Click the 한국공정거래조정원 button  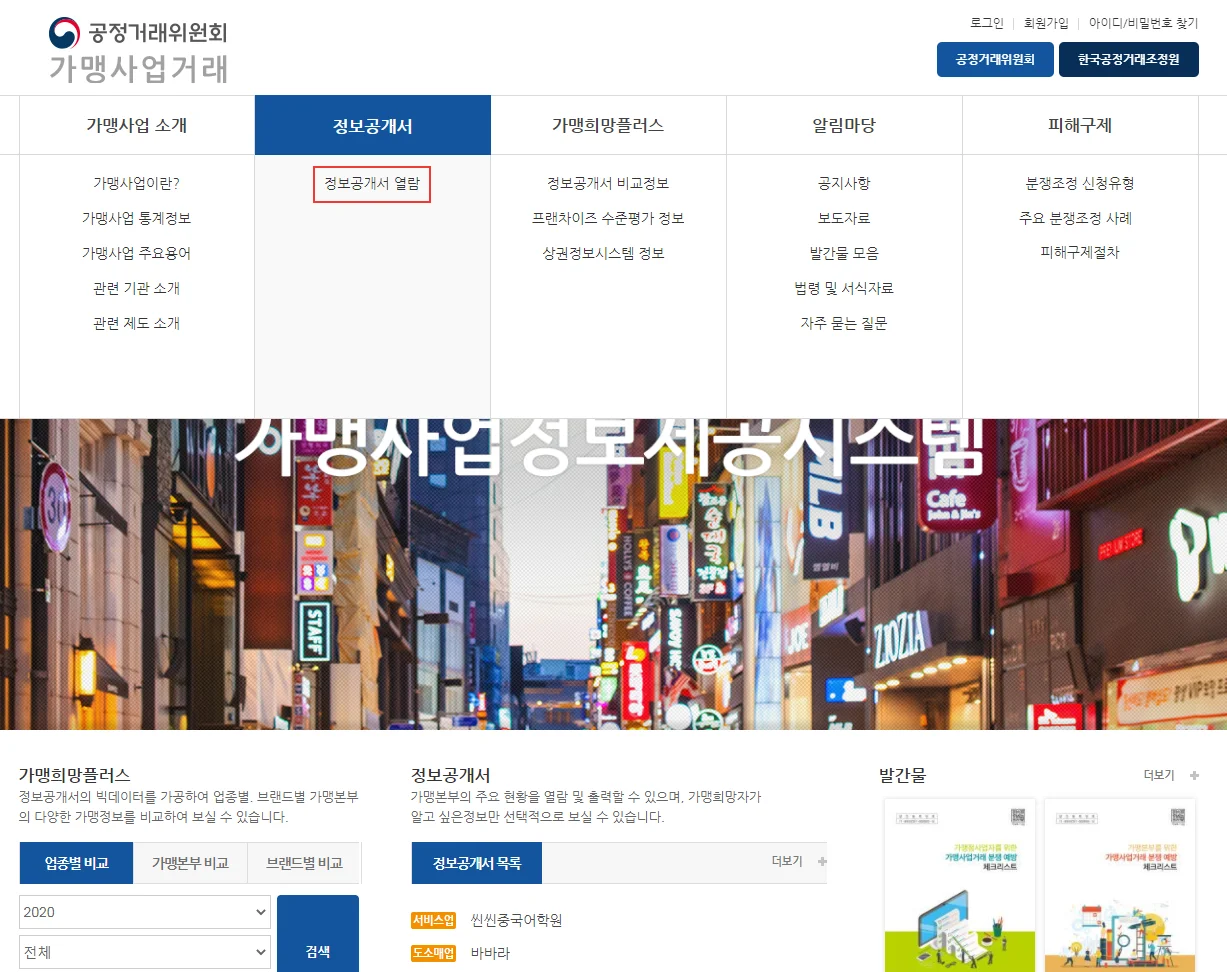[1128, 60]
